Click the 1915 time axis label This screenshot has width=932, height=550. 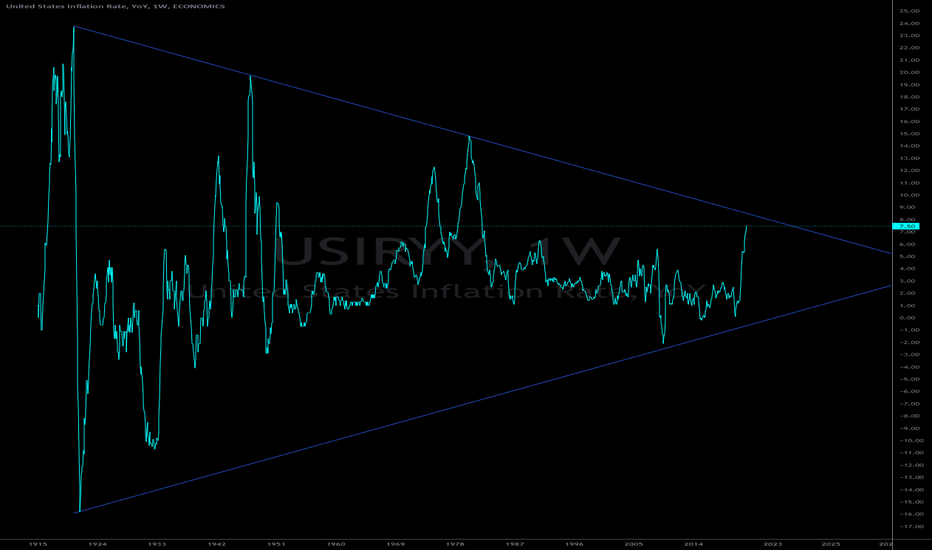pyautogui.click(x=38, y=544)
